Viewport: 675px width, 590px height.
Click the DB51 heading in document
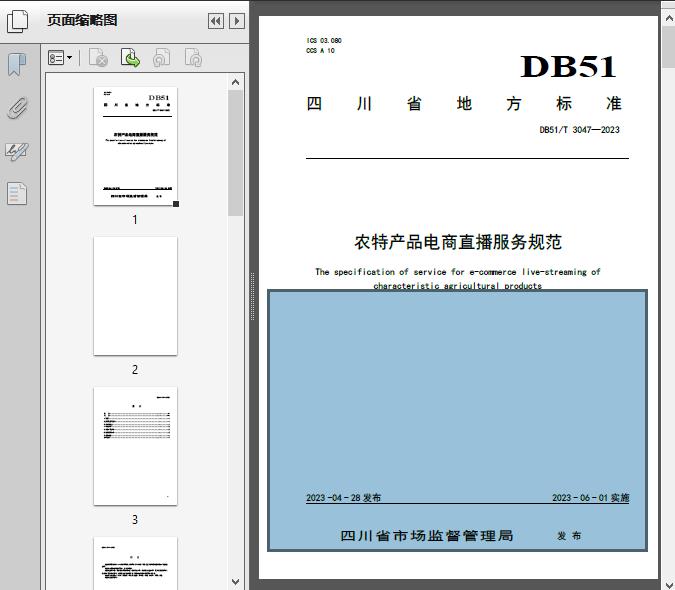568,67
